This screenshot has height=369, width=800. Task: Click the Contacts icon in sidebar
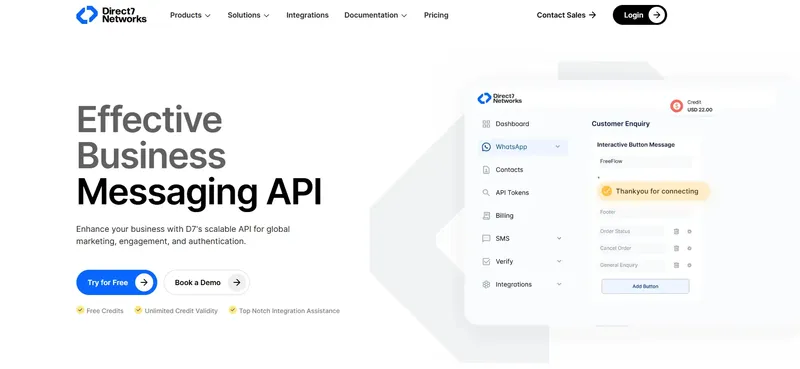point(486,170)
